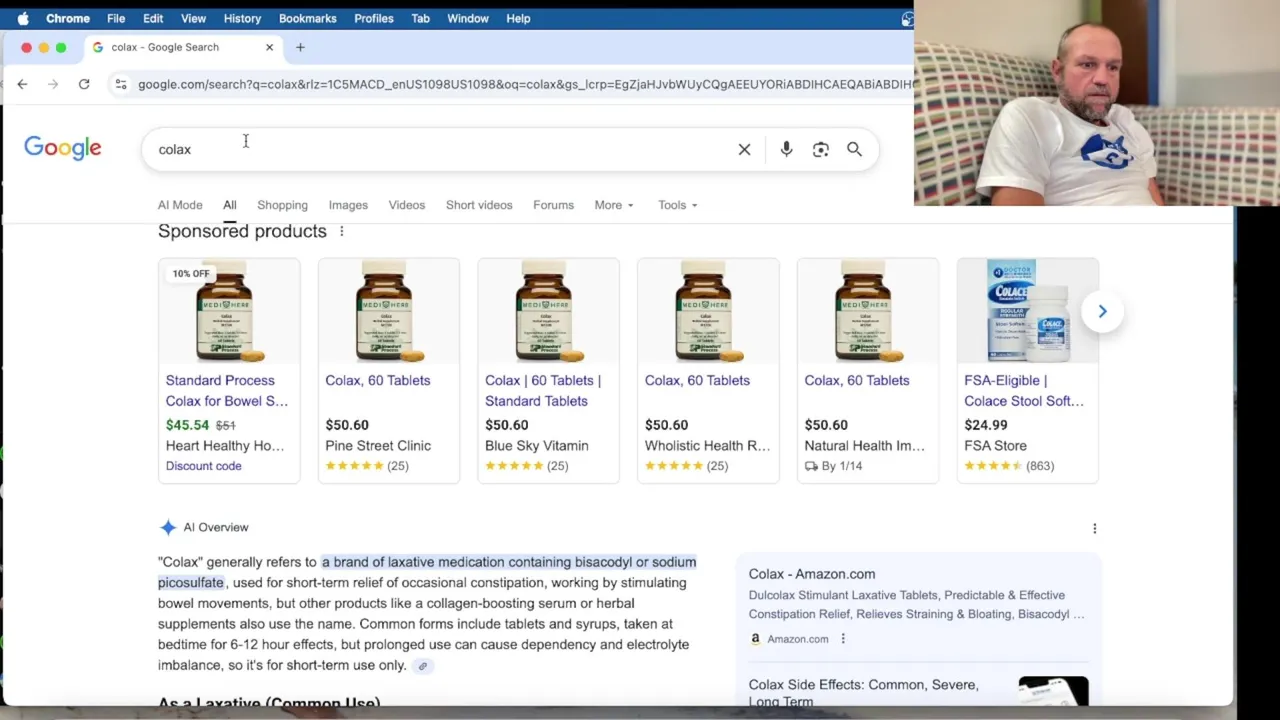The height and width of the screenshot is (720, 1280).
Task: Click the Amazon.com source site name
Action: click(x=798, y=639)
